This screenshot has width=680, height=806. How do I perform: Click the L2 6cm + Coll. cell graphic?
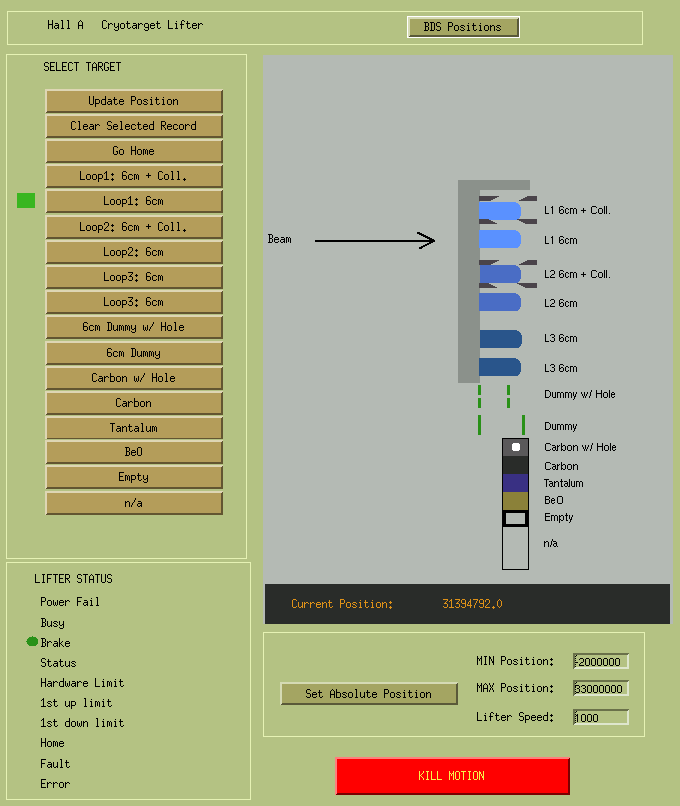click(501, 274)
